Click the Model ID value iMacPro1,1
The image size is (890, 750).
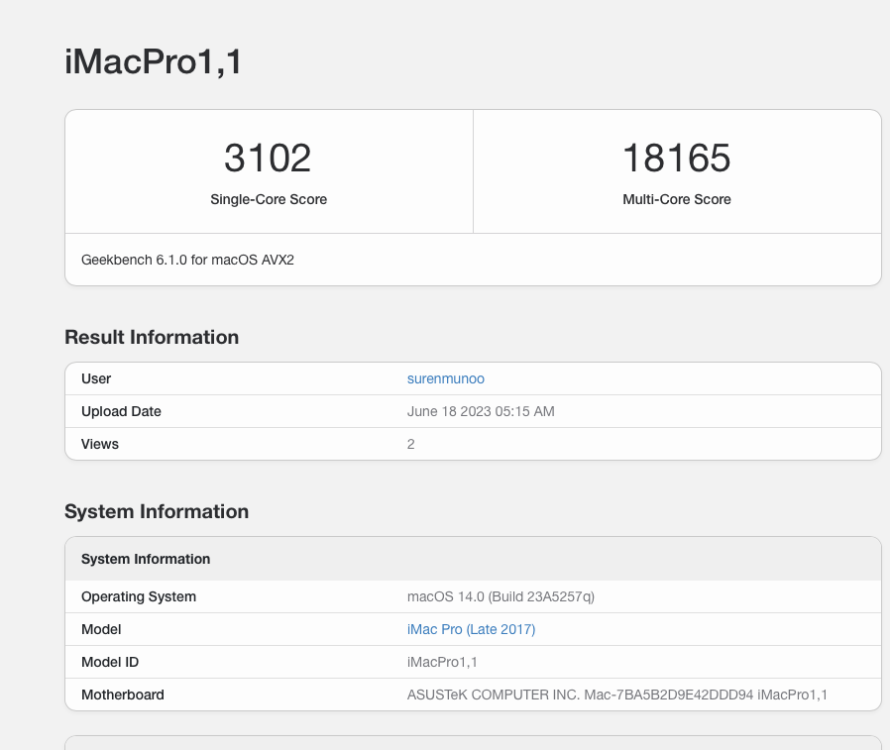(x=442, y=662)
